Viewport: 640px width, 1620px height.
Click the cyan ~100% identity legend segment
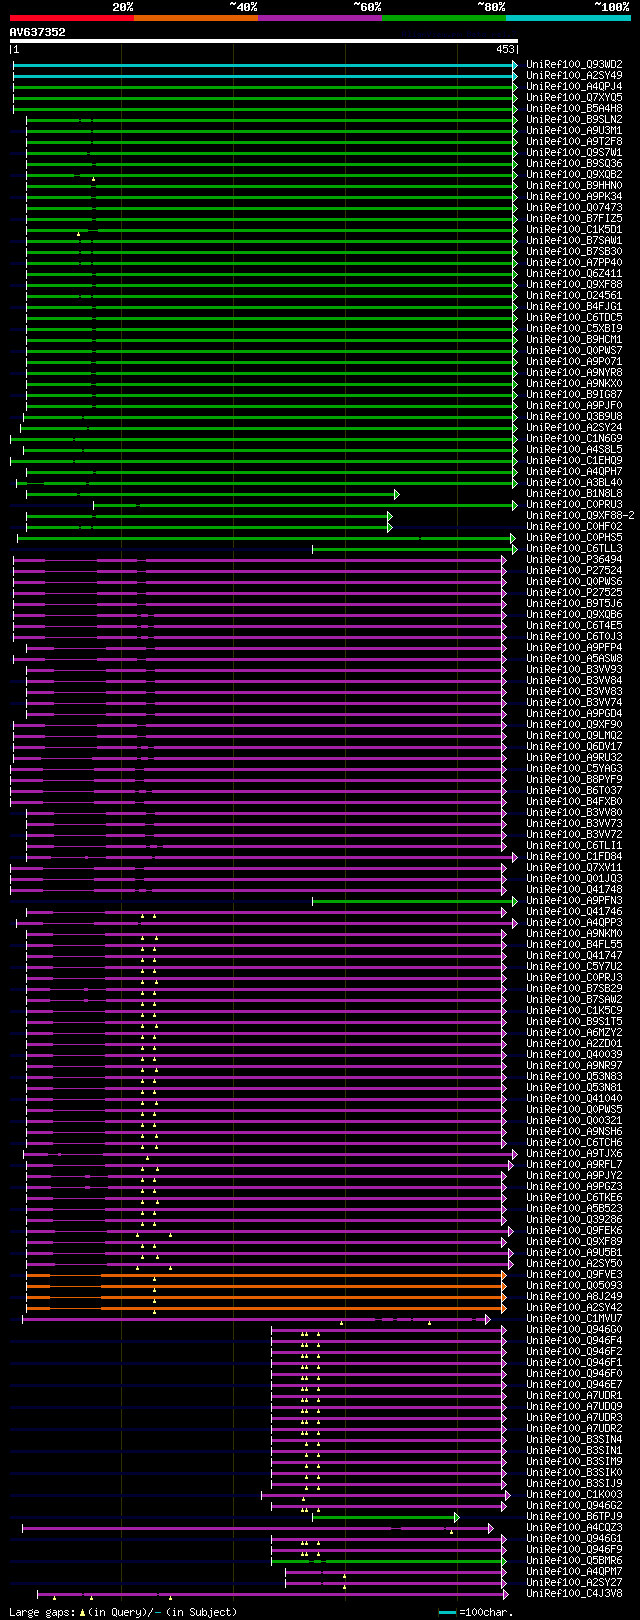click(568, 18)
